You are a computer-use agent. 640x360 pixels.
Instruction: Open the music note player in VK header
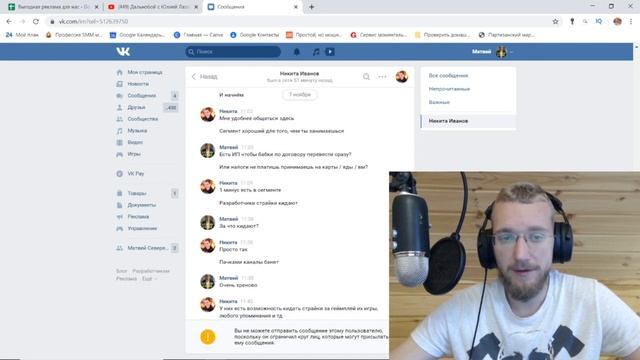(x=316, y=52)
